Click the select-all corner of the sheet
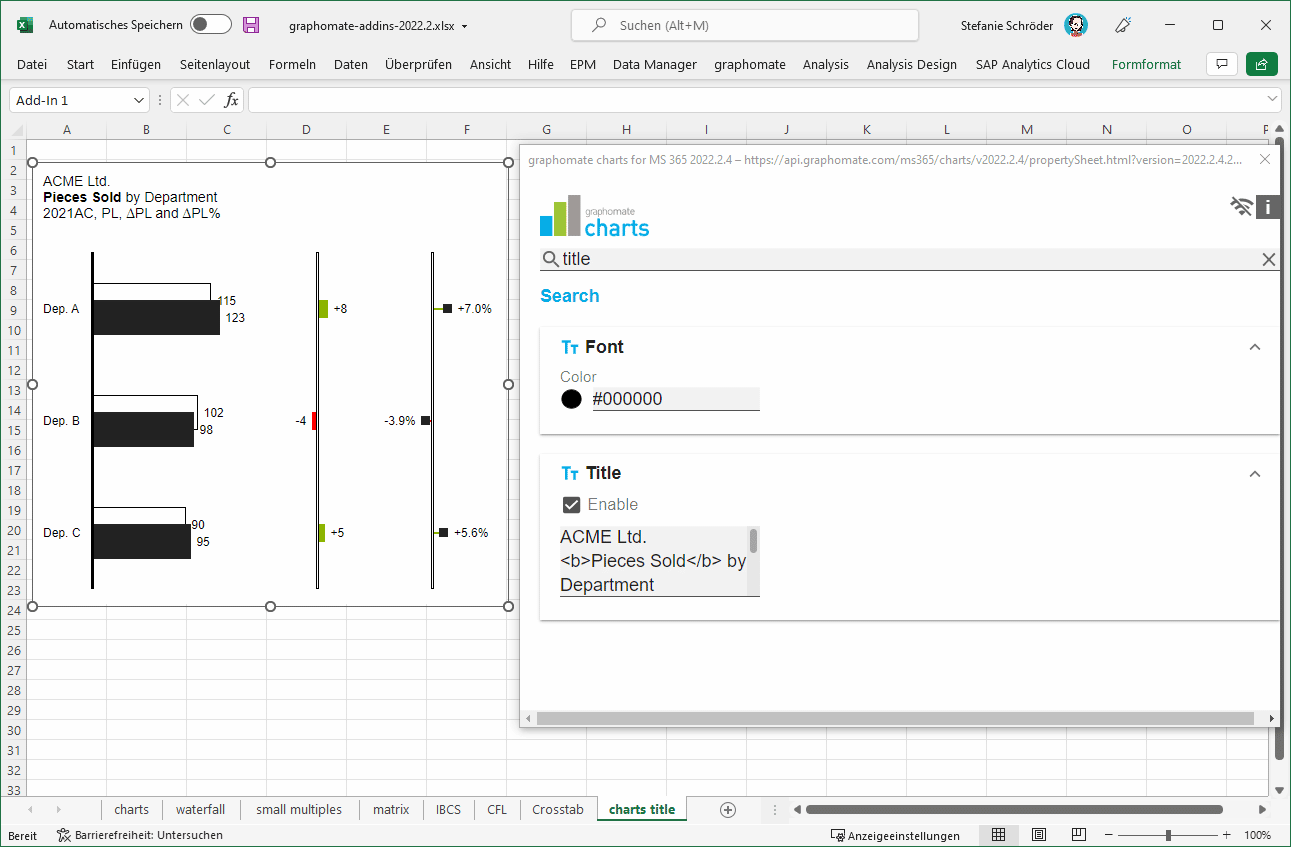This screenshot has width=1291, height=847. [13, 130]
